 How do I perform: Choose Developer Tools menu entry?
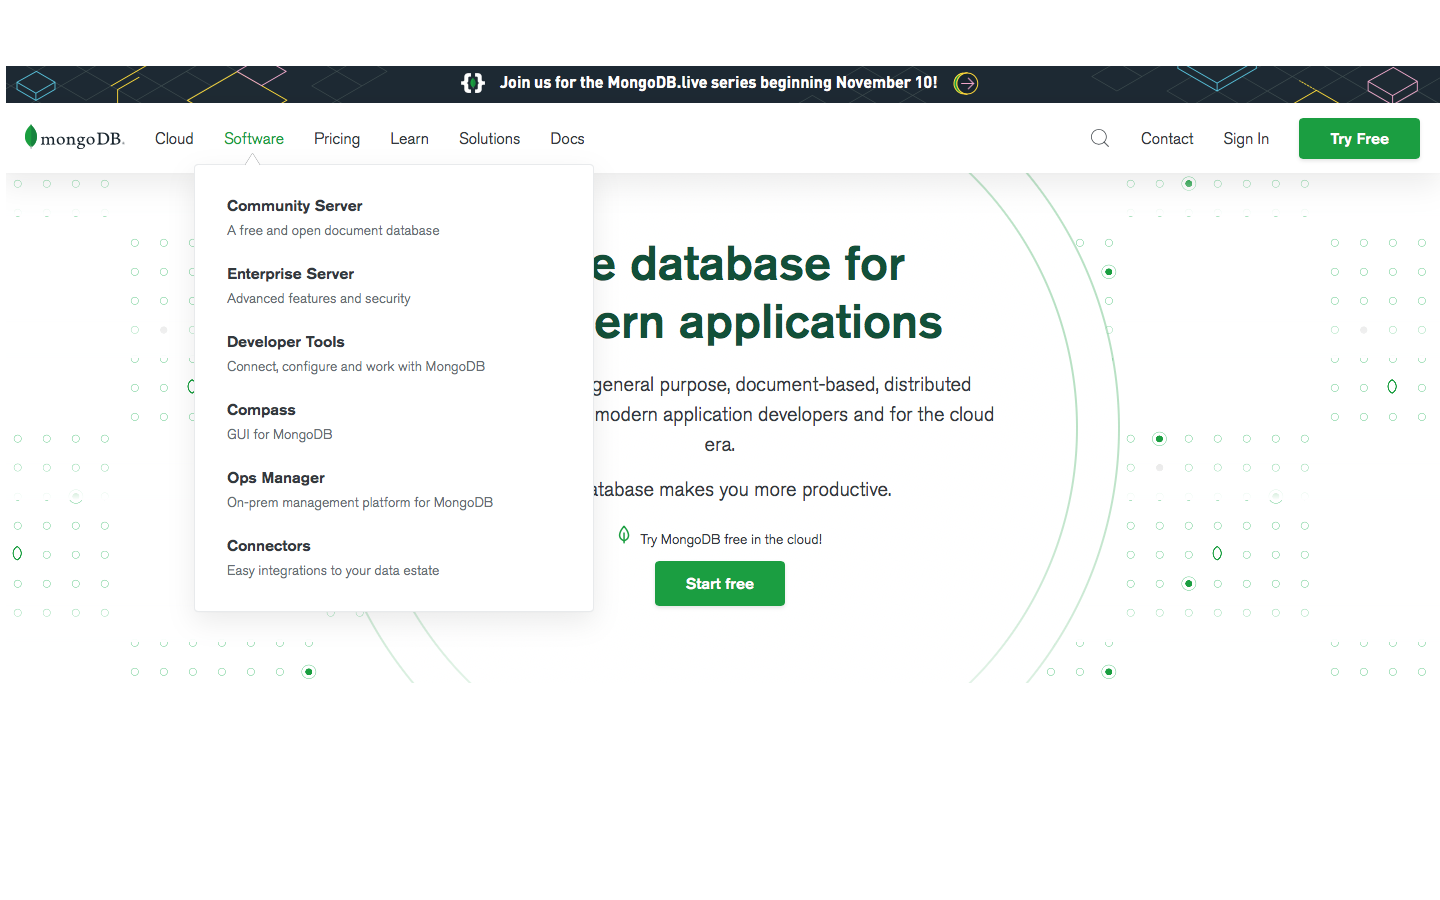[286, 342]
